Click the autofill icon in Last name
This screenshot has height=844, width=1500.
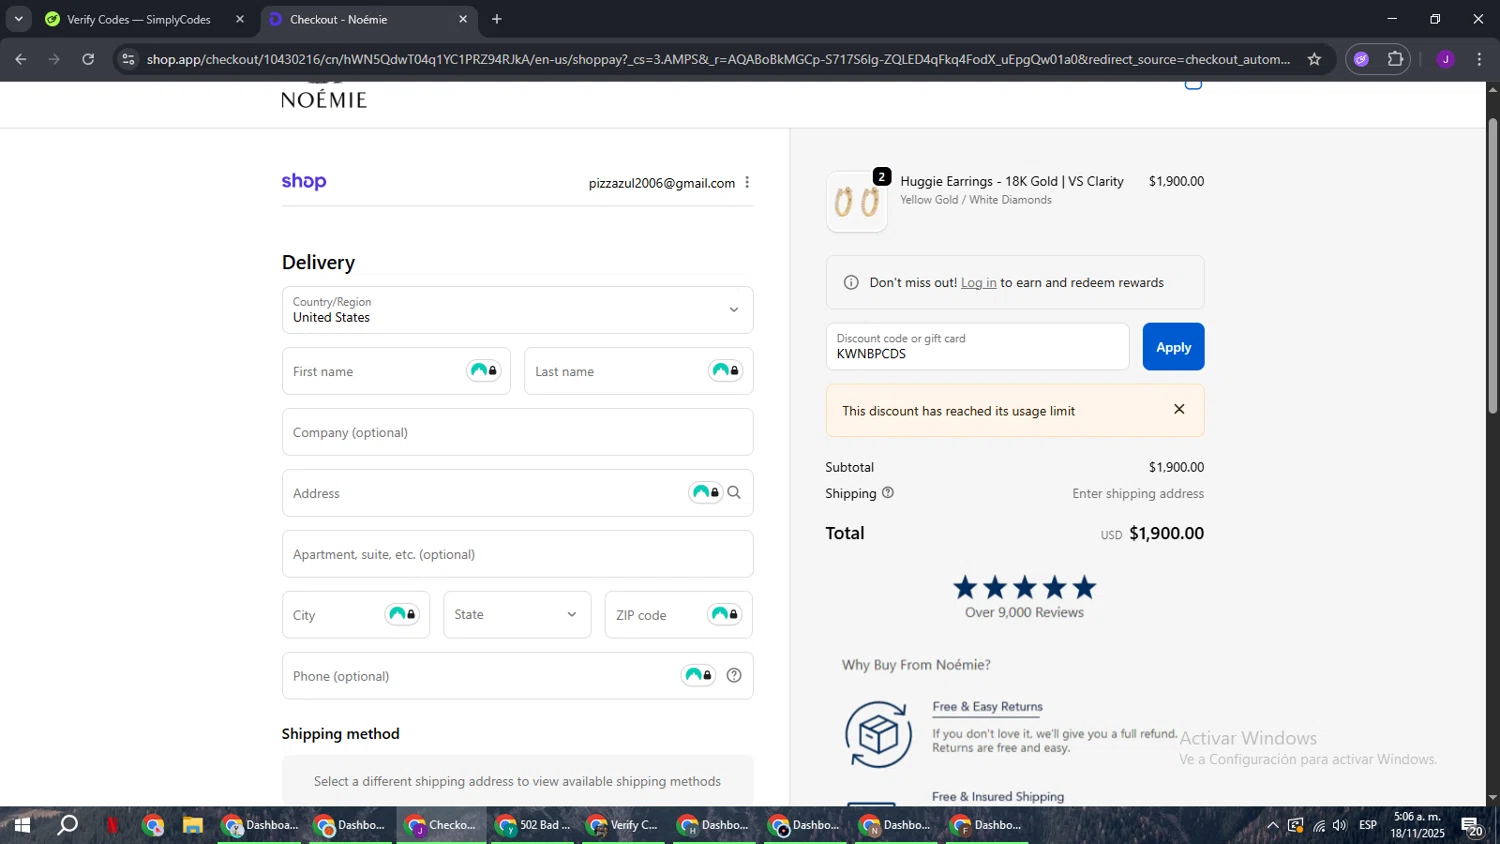pyautogui.click(x=726, y=371)
